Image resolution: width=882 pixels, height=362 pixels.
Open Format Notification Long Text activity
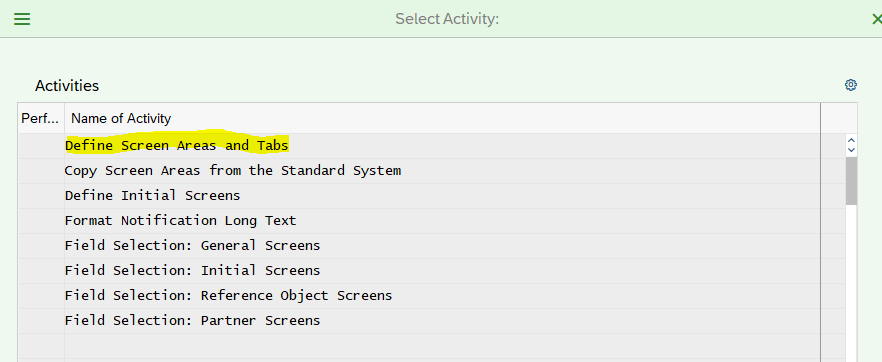(181, 220)
